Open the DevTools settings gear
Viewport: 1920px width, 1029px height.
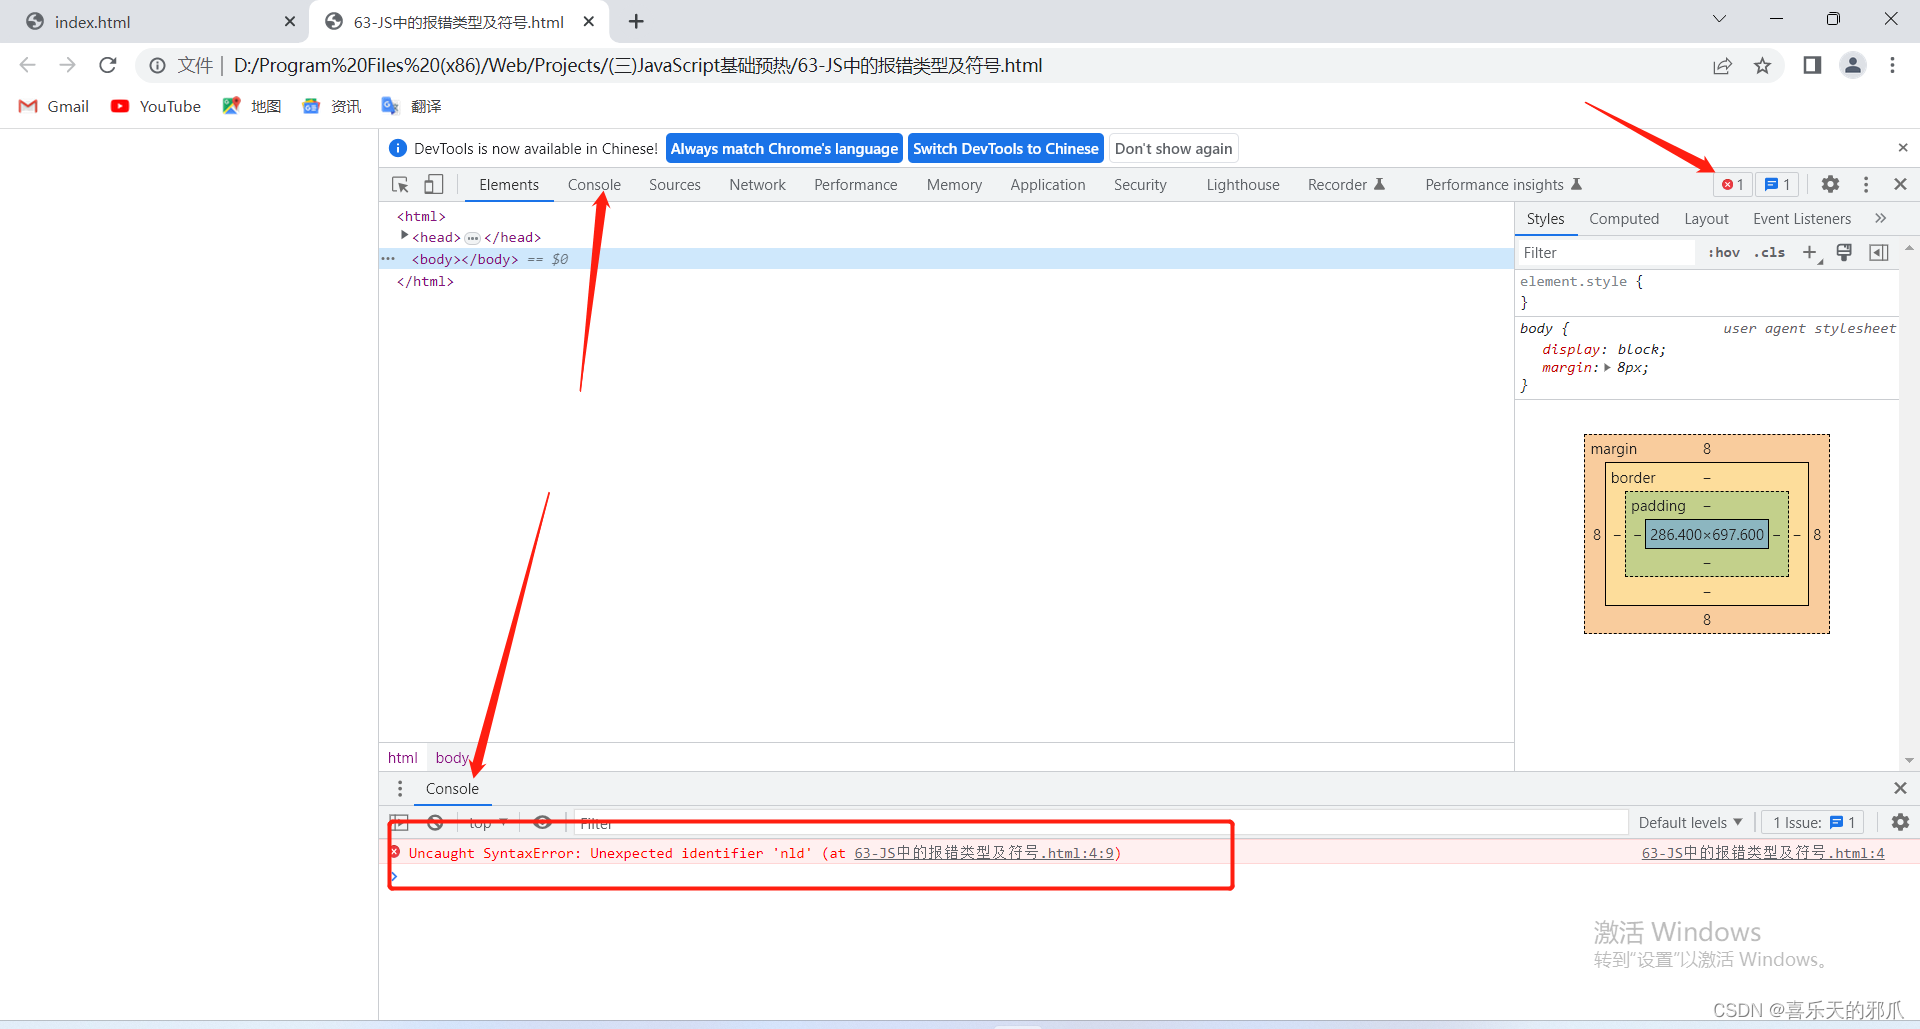click(1830, 185)
